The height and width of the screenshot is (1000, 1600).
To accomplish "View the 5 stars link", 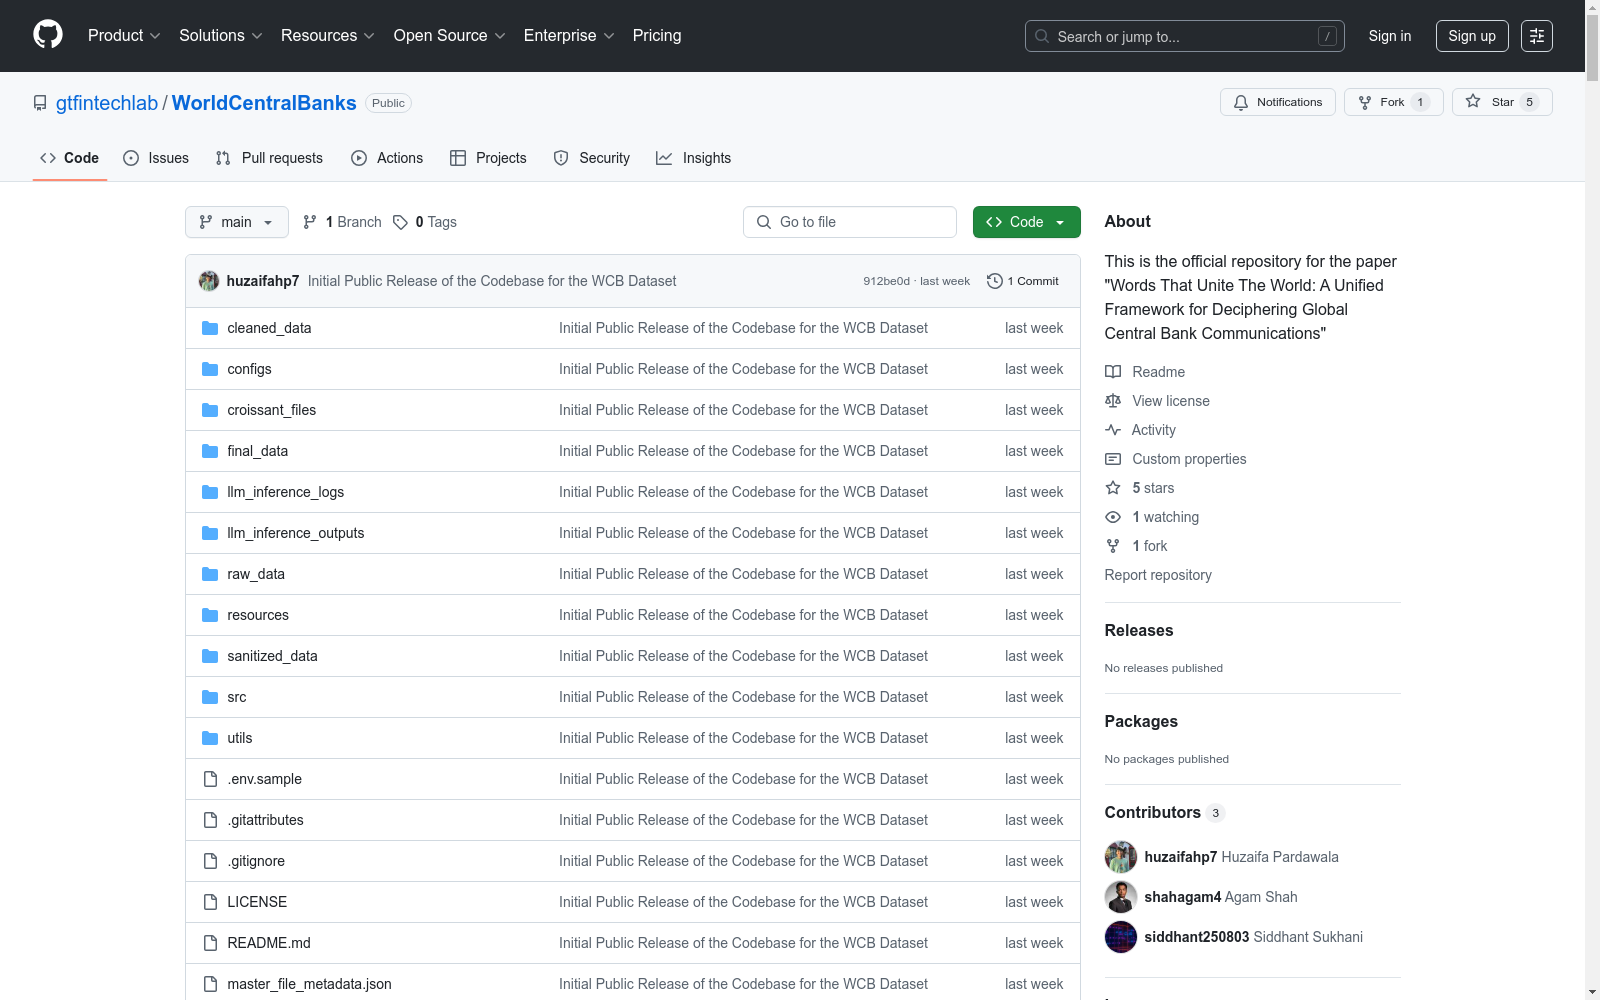I will click(1153, 488).
